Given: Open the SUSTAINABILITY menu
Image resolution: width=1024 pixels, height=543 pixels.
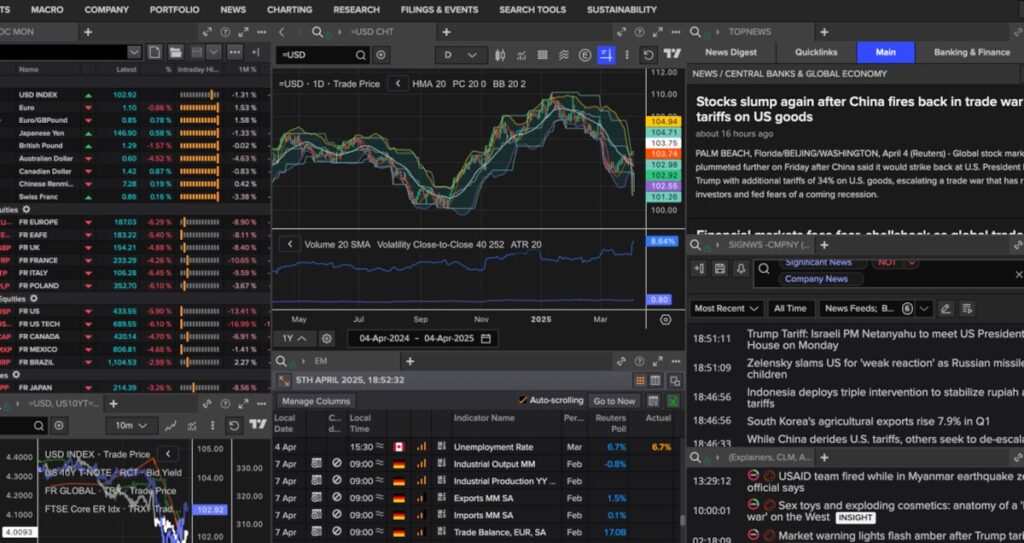Looking at the screenshot, I should (622, 10).
